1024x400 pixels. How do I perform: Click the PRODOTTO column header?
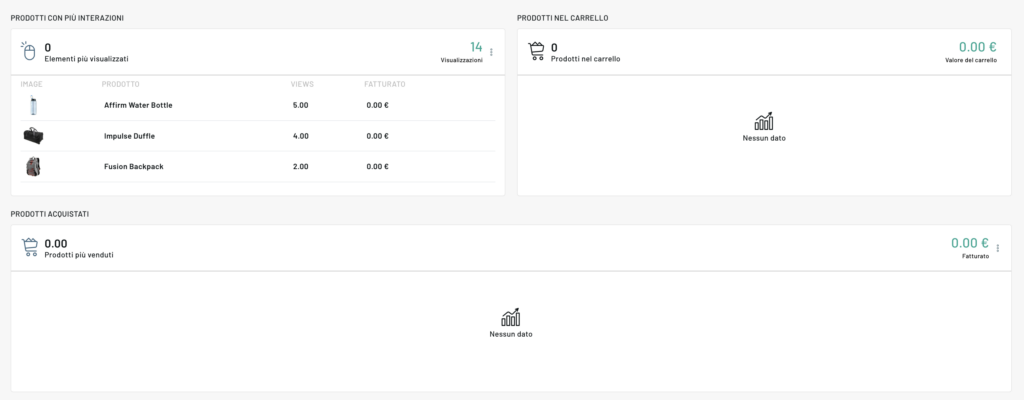pos(120,84)
